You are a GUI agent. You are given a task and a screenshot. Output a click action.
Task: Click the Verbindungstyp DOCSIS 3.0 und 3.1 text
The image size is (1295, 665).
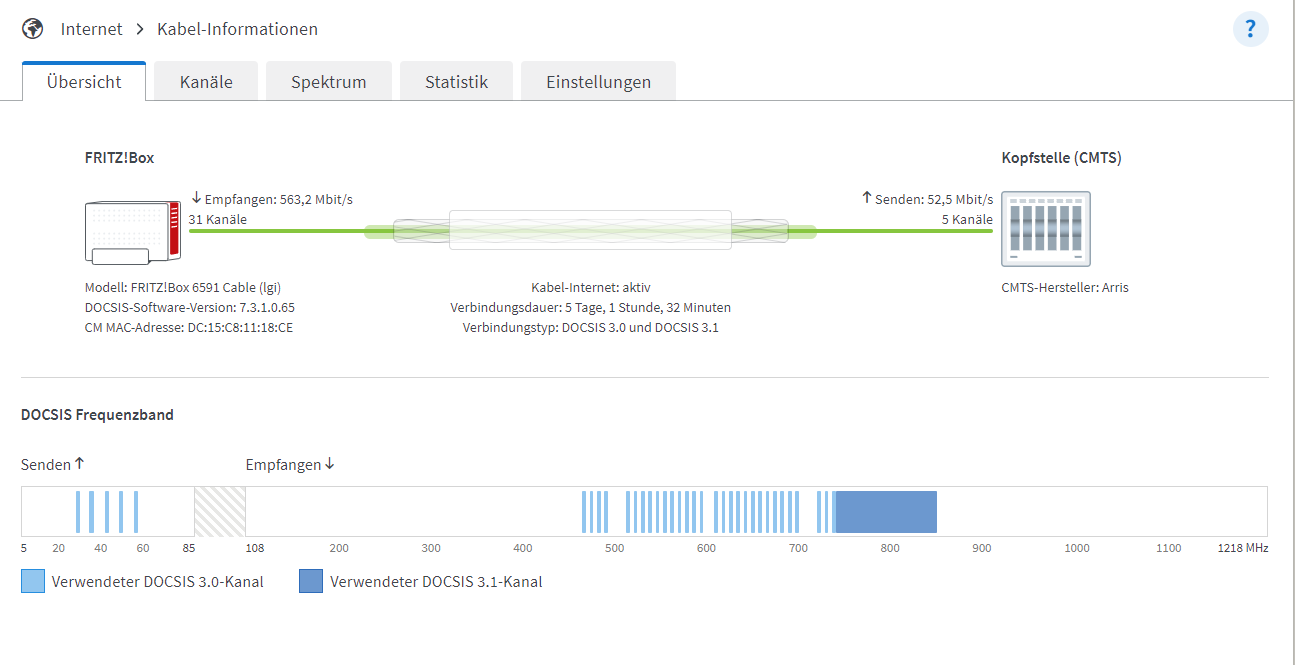click(x=590, y=327)
